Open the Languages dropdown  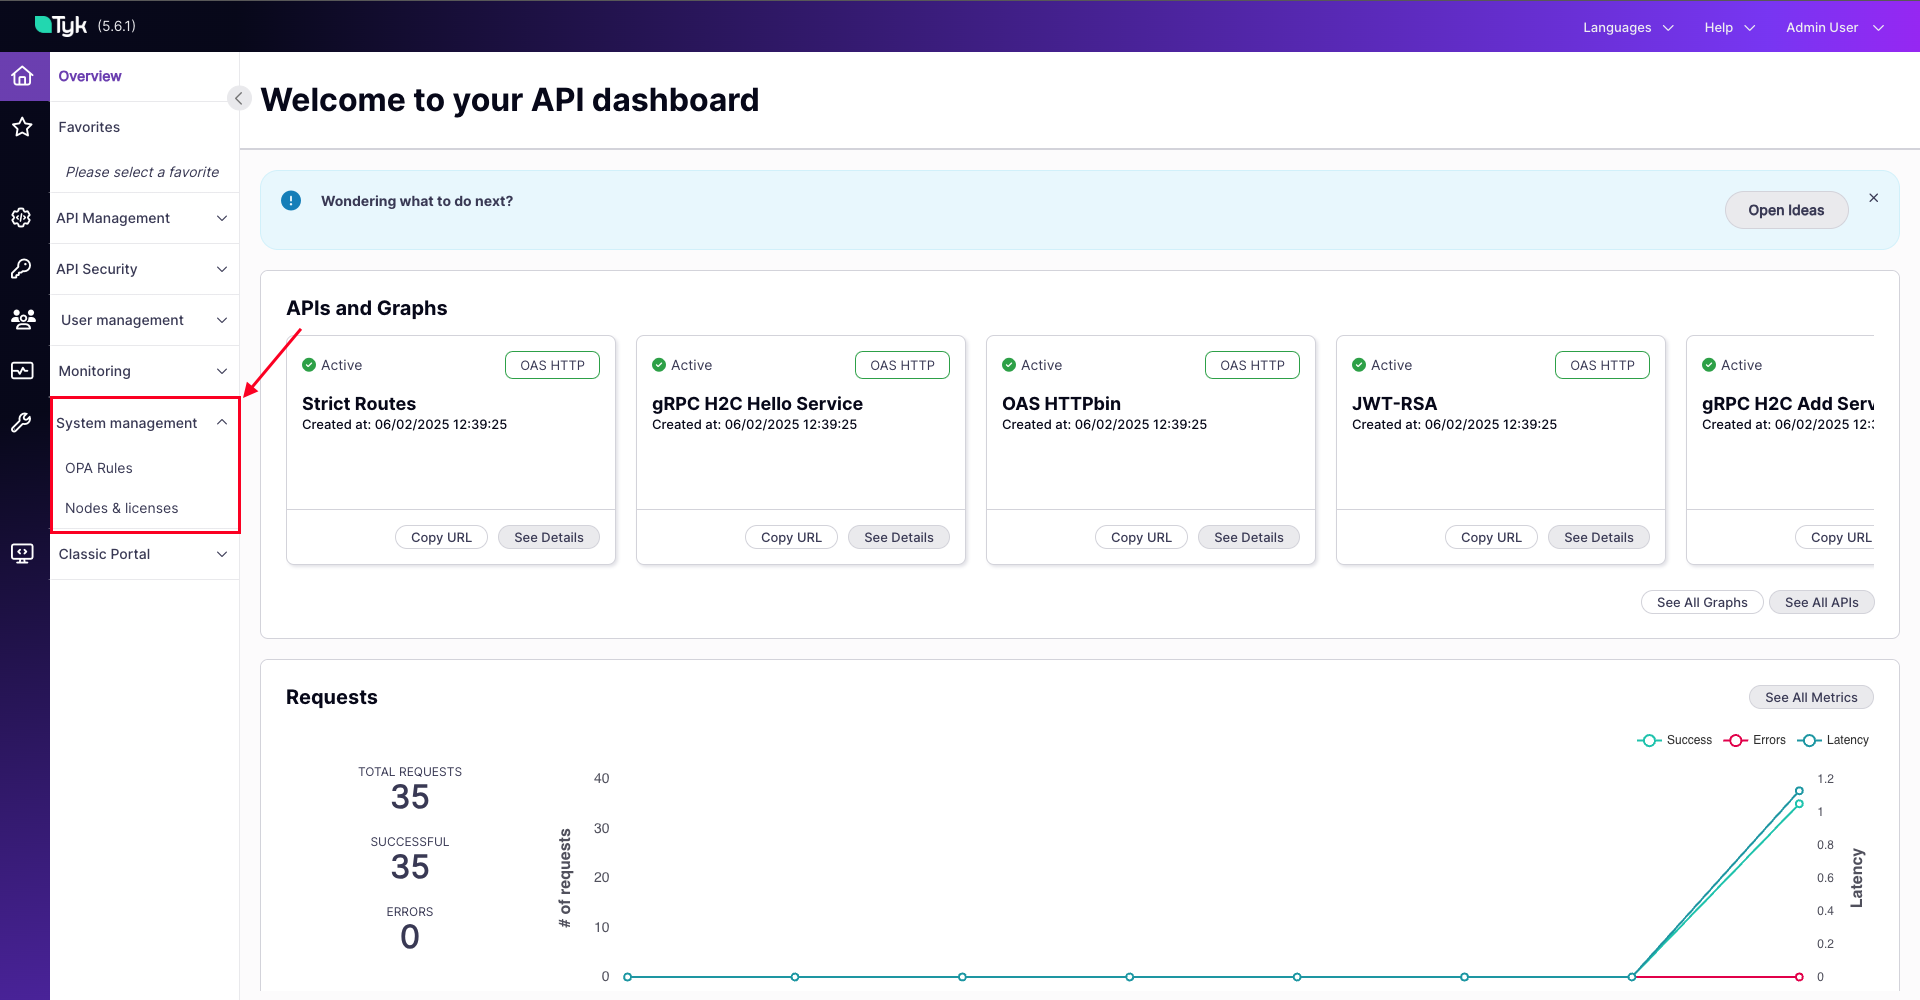coord(1626,27)
